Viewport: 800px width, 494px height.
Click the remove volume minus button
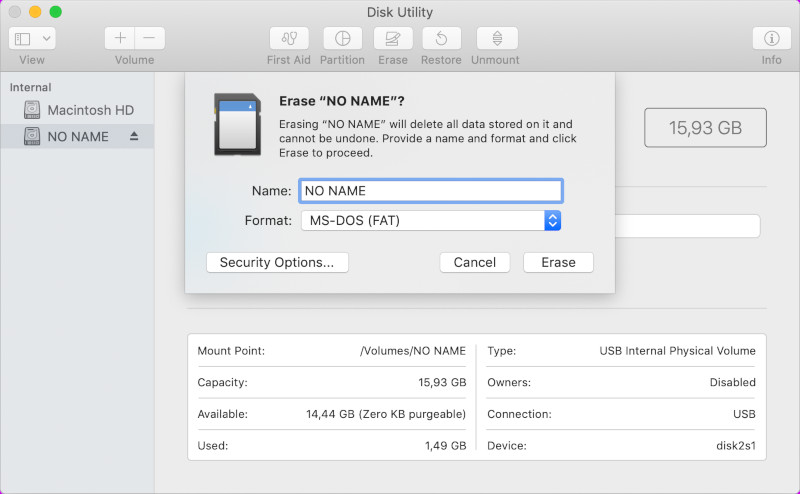(x=149, y=39)
